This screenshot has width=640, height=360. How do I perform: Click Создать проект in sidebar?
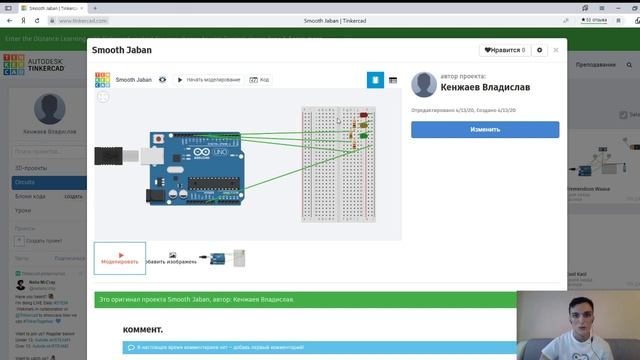[x=39, y=241]
